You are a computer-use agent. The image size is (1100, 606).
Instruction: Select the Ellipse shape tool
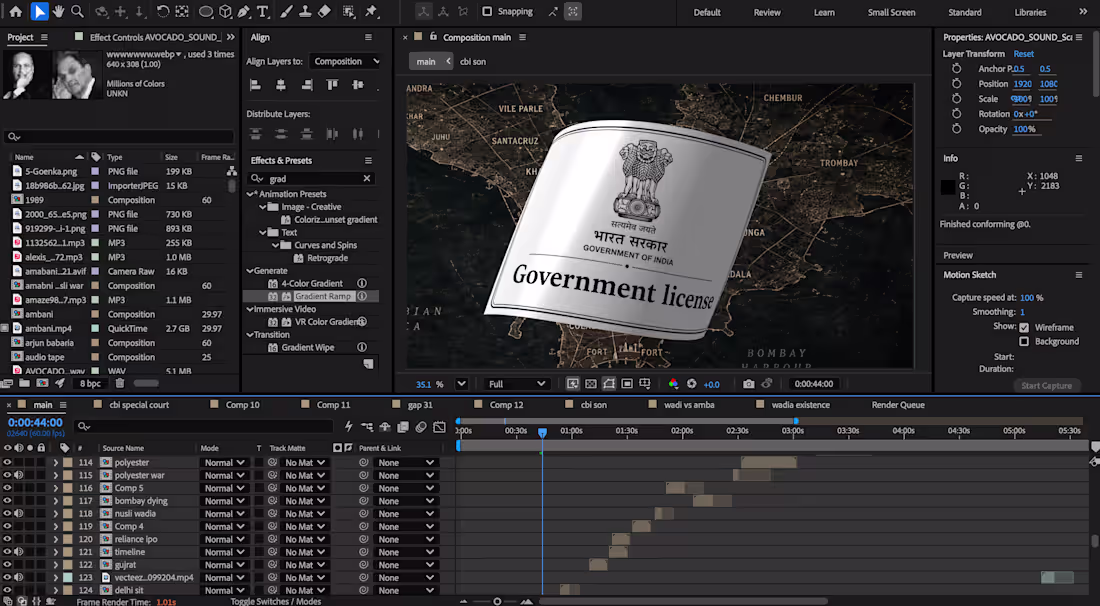(206, 11)
